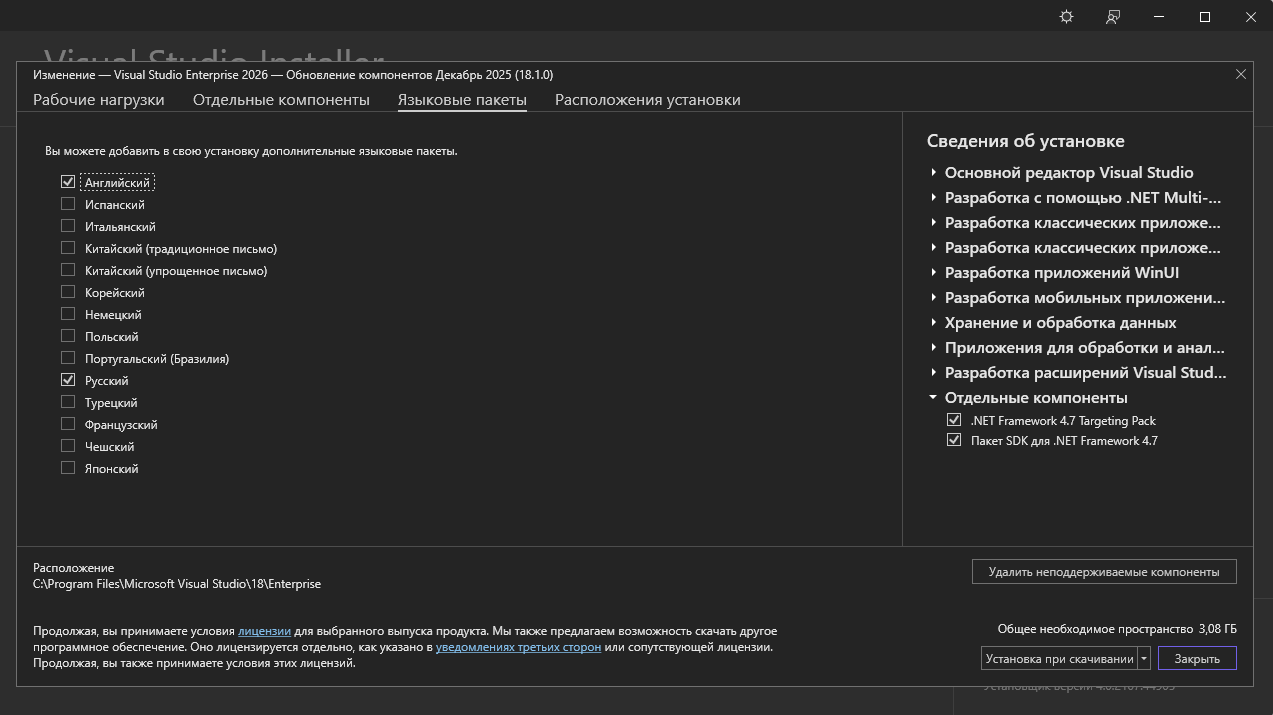
Task: Collapse the Отдельные компоненты section
Action: (x=933, y=398)
